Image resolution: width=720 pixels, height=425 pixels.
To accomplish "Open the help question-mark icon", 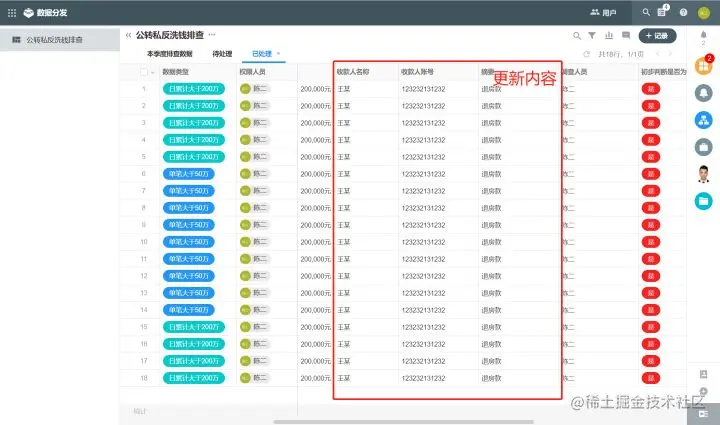I will 683,12.
